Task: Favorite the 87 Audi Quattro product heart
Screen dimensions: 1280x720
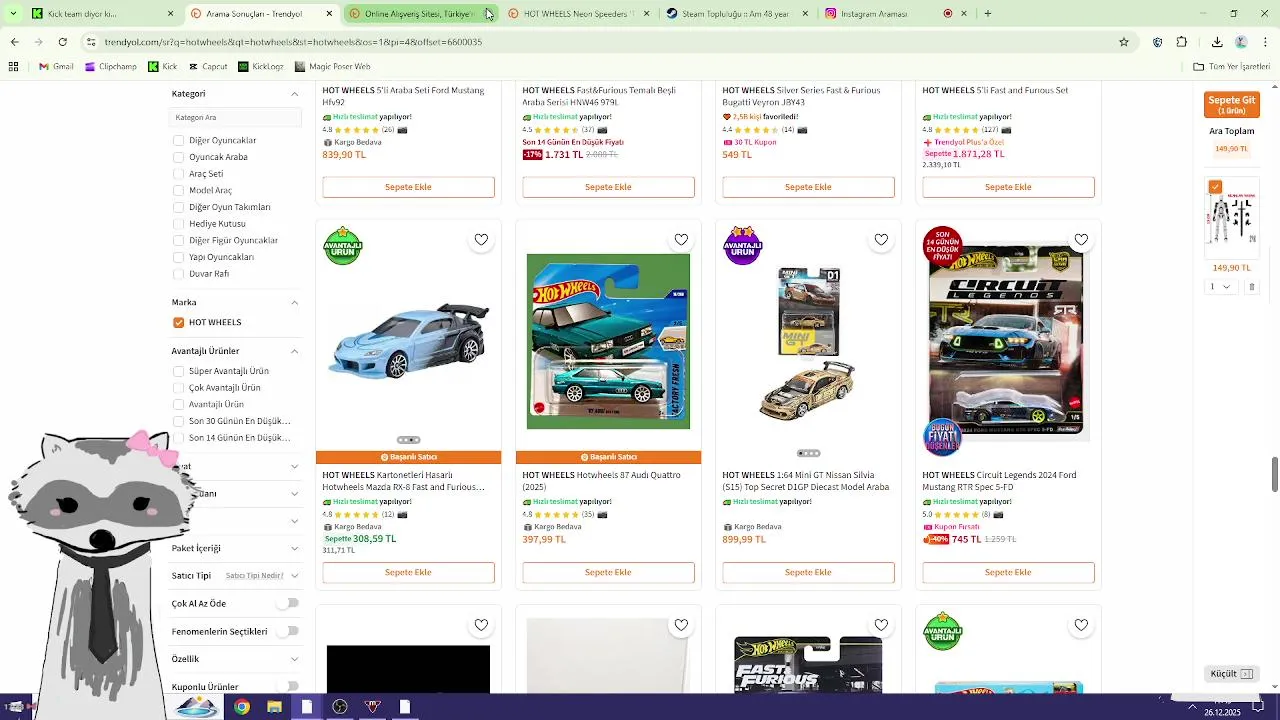Action: pyautogui.click(x=681, y=240)
